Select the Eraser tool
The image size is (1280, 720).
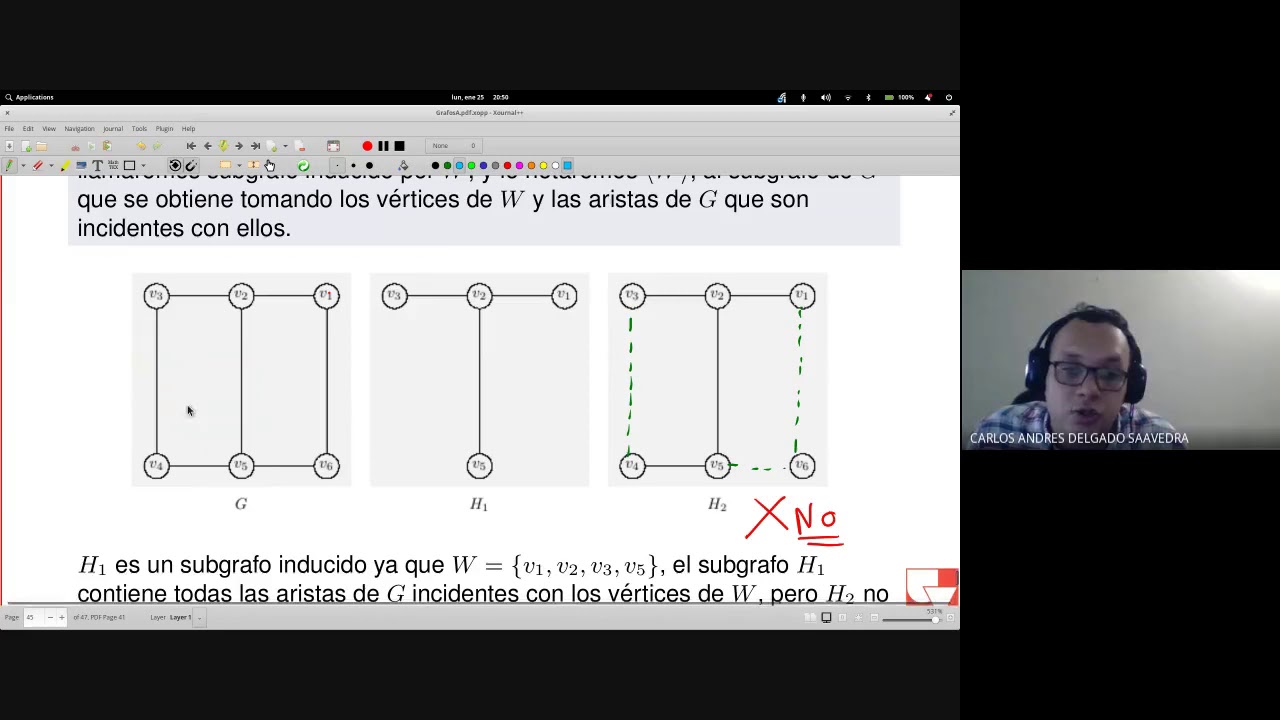click(x=38, y=165)
